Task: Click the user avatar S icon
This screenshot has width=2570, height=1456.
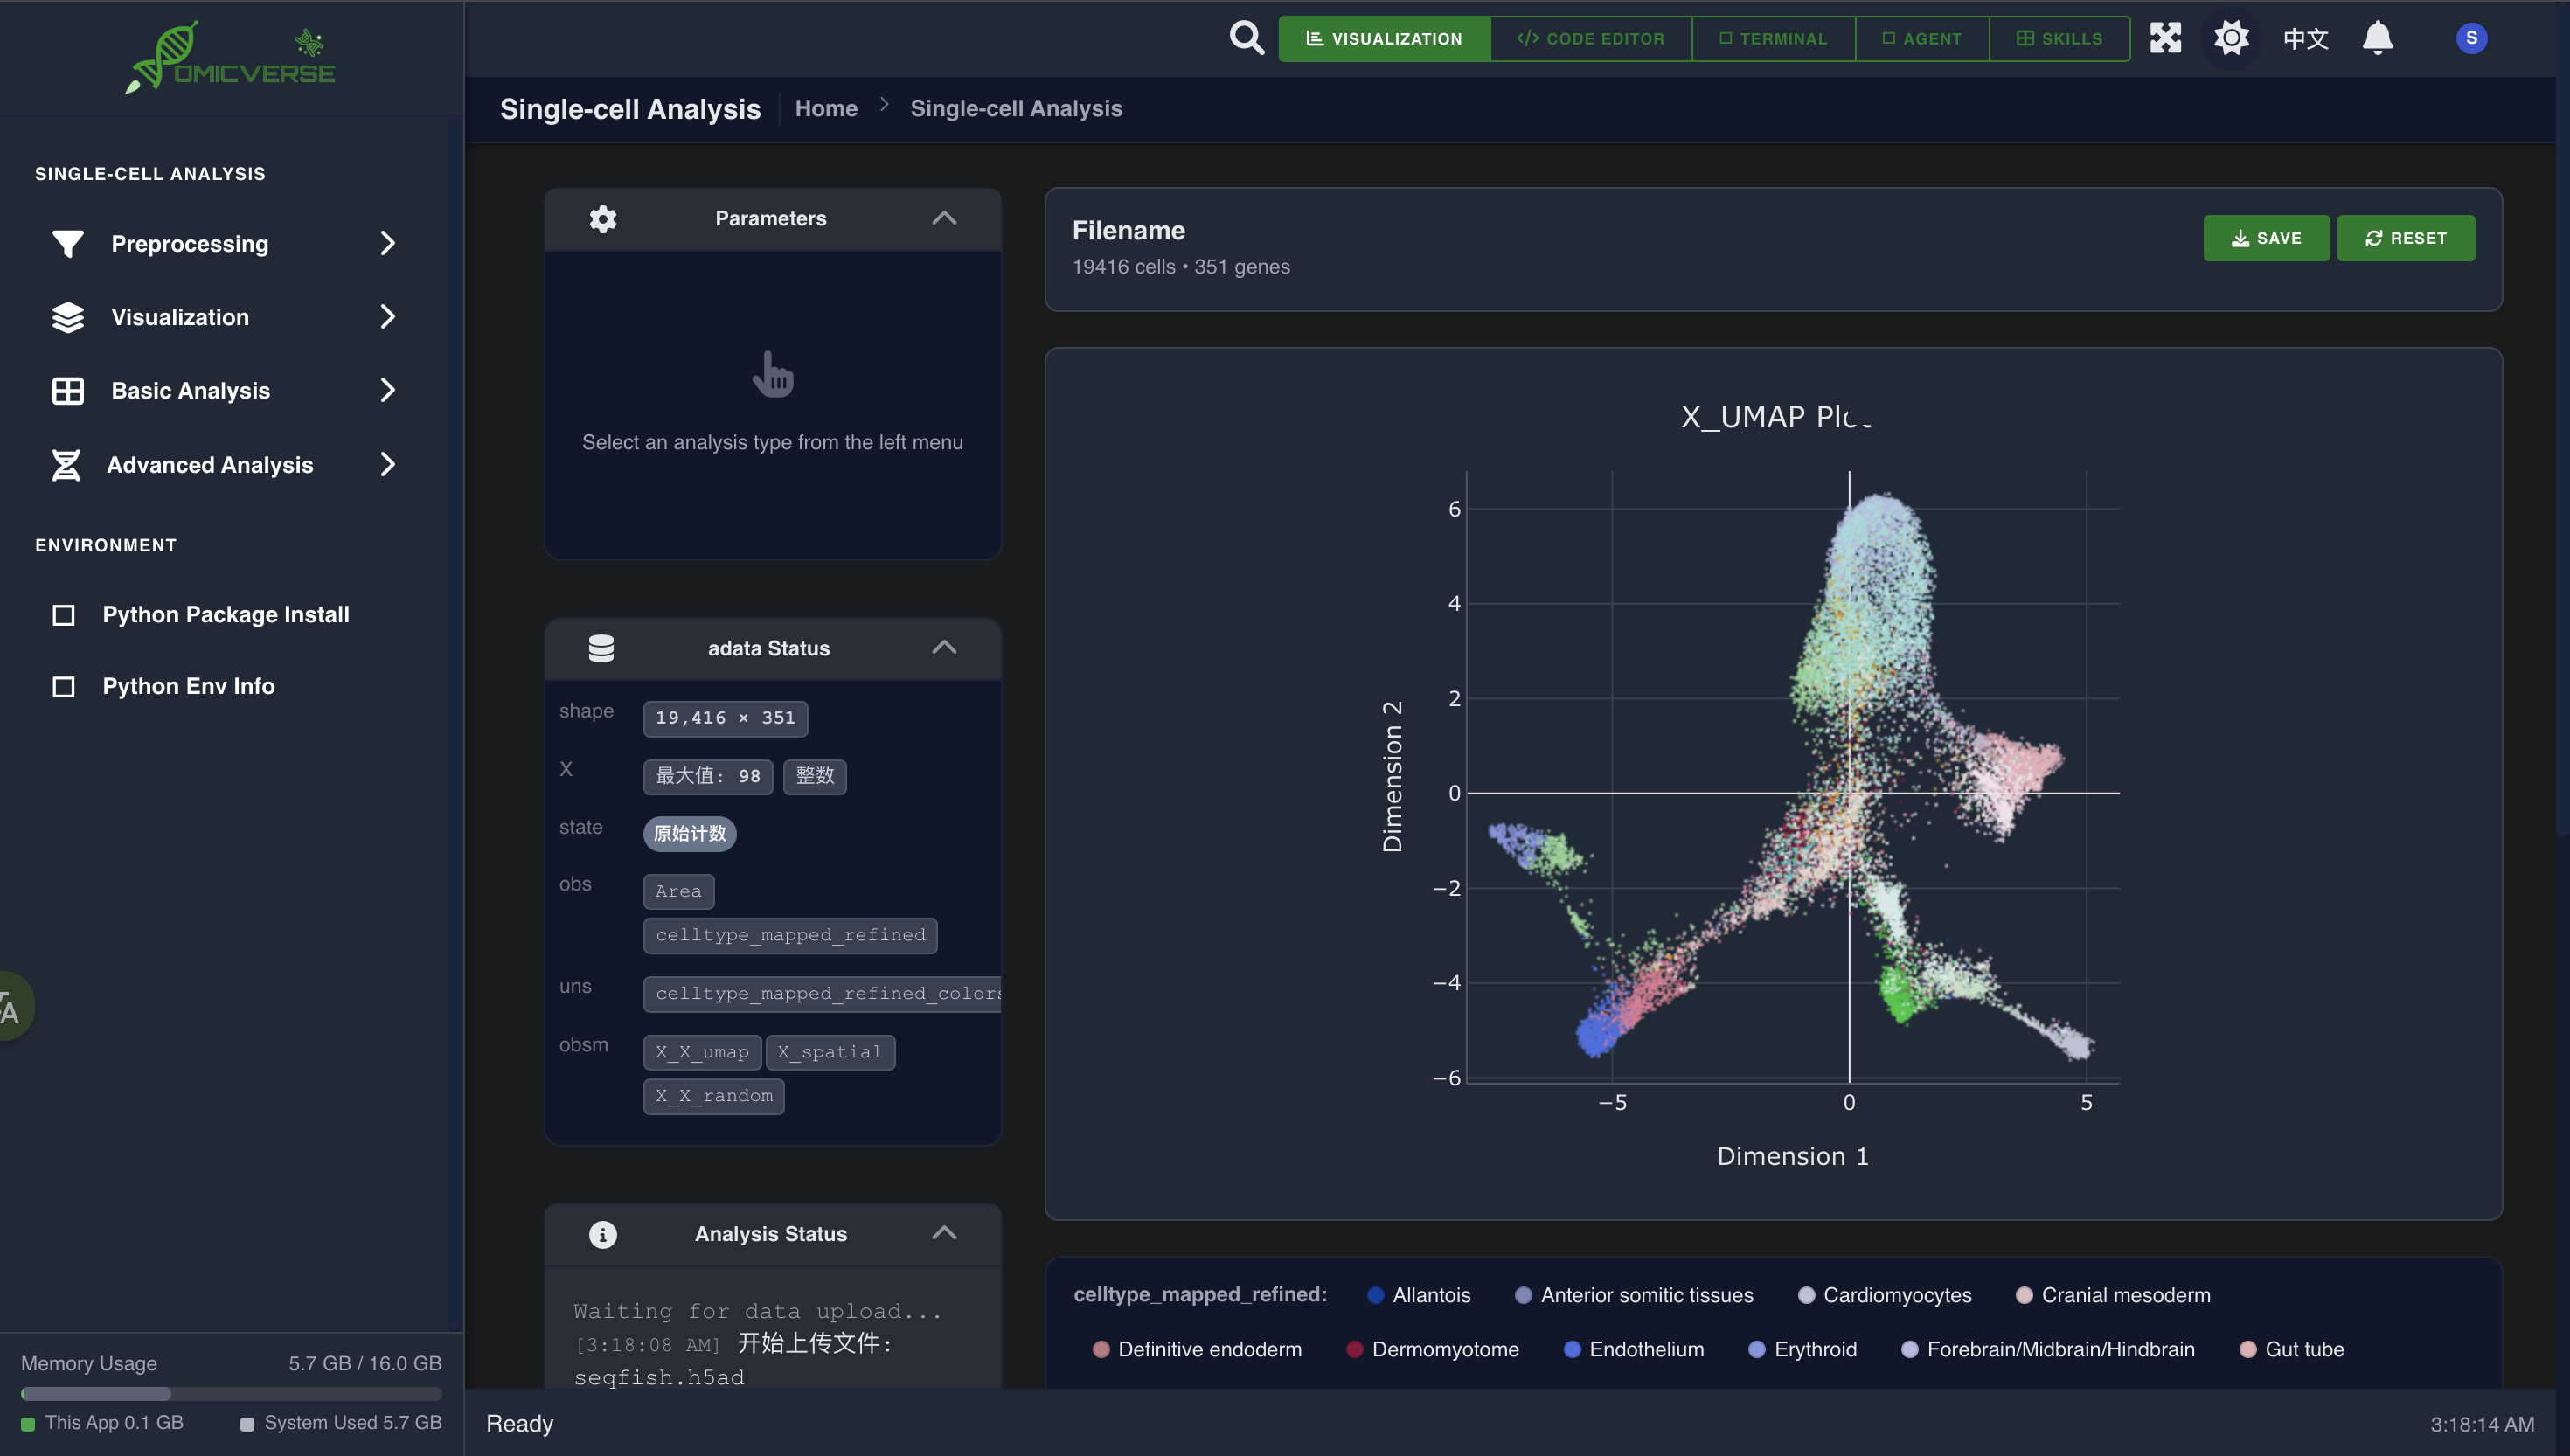Action: 2470,38
